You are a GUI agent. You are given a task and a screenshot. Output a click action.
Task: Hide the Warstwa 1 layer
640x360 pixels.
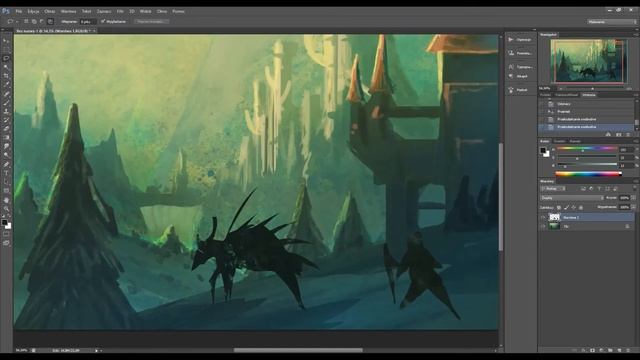coord(543,218)
